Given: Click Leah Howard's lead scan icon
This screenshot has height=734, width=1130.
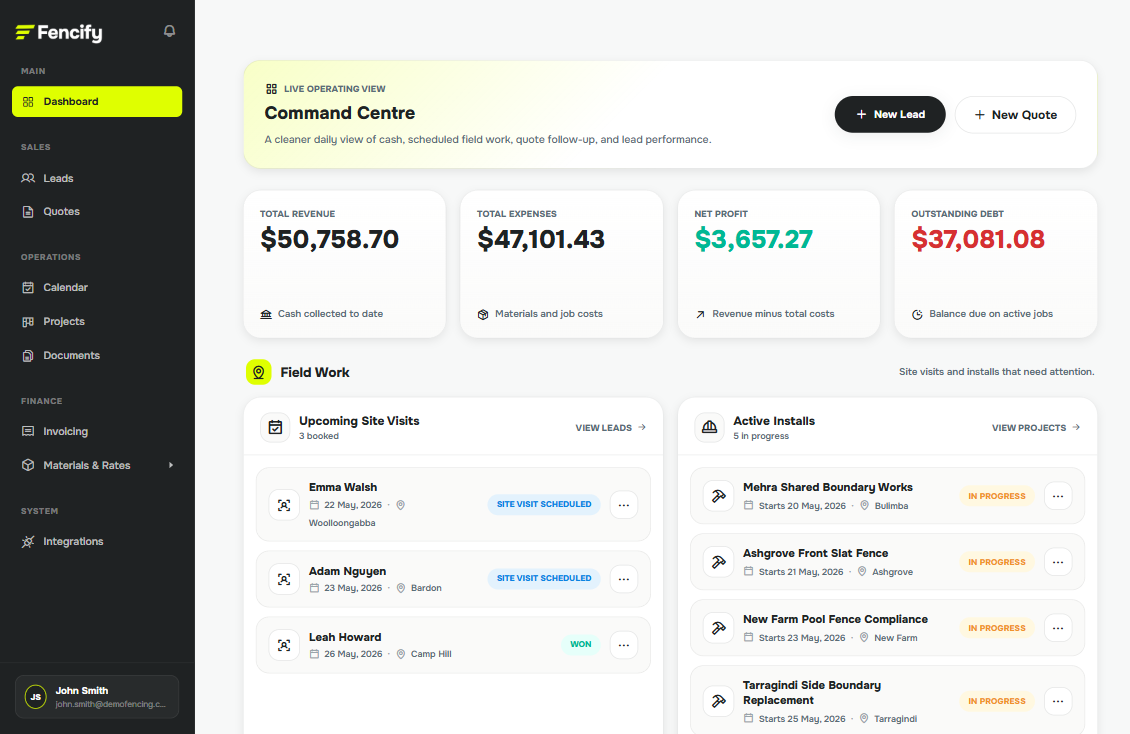Looking at the screenshot, I should pos(284,645).
